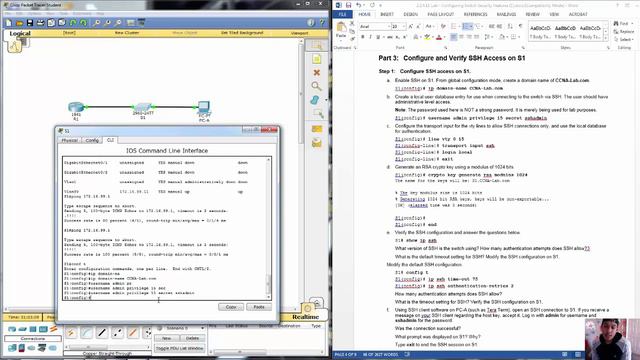Open the Arial font name dropdown

[x=388, y=27]
